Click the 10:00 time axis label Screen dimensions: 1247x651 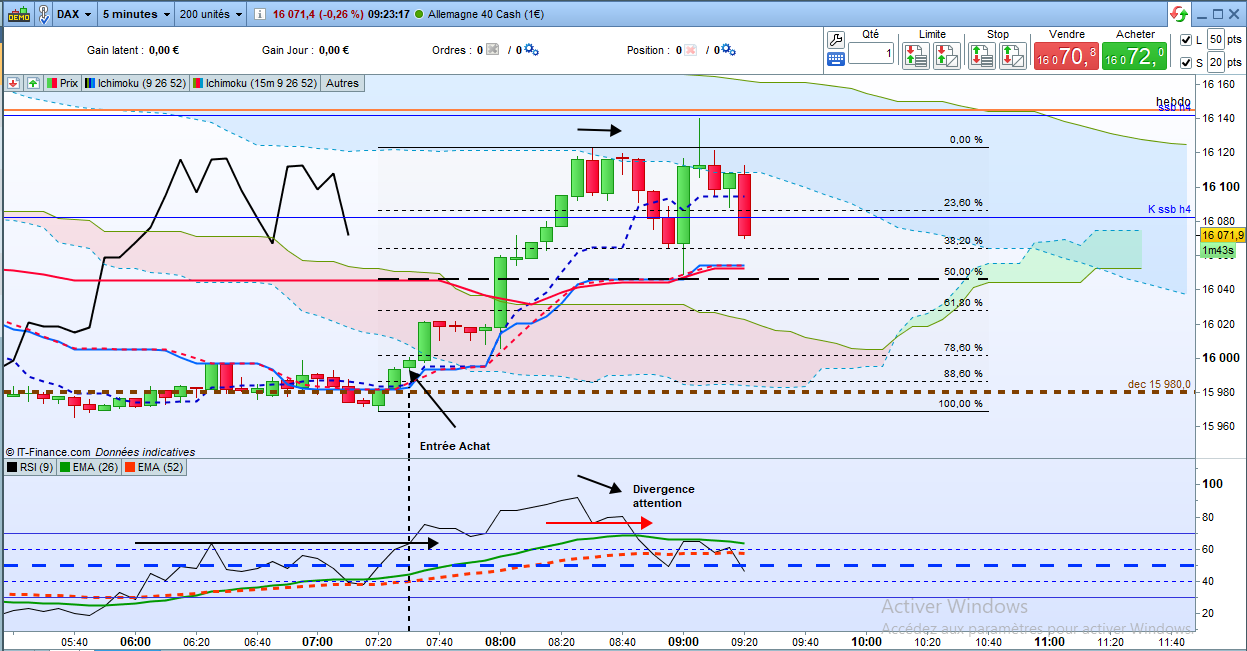866,642
